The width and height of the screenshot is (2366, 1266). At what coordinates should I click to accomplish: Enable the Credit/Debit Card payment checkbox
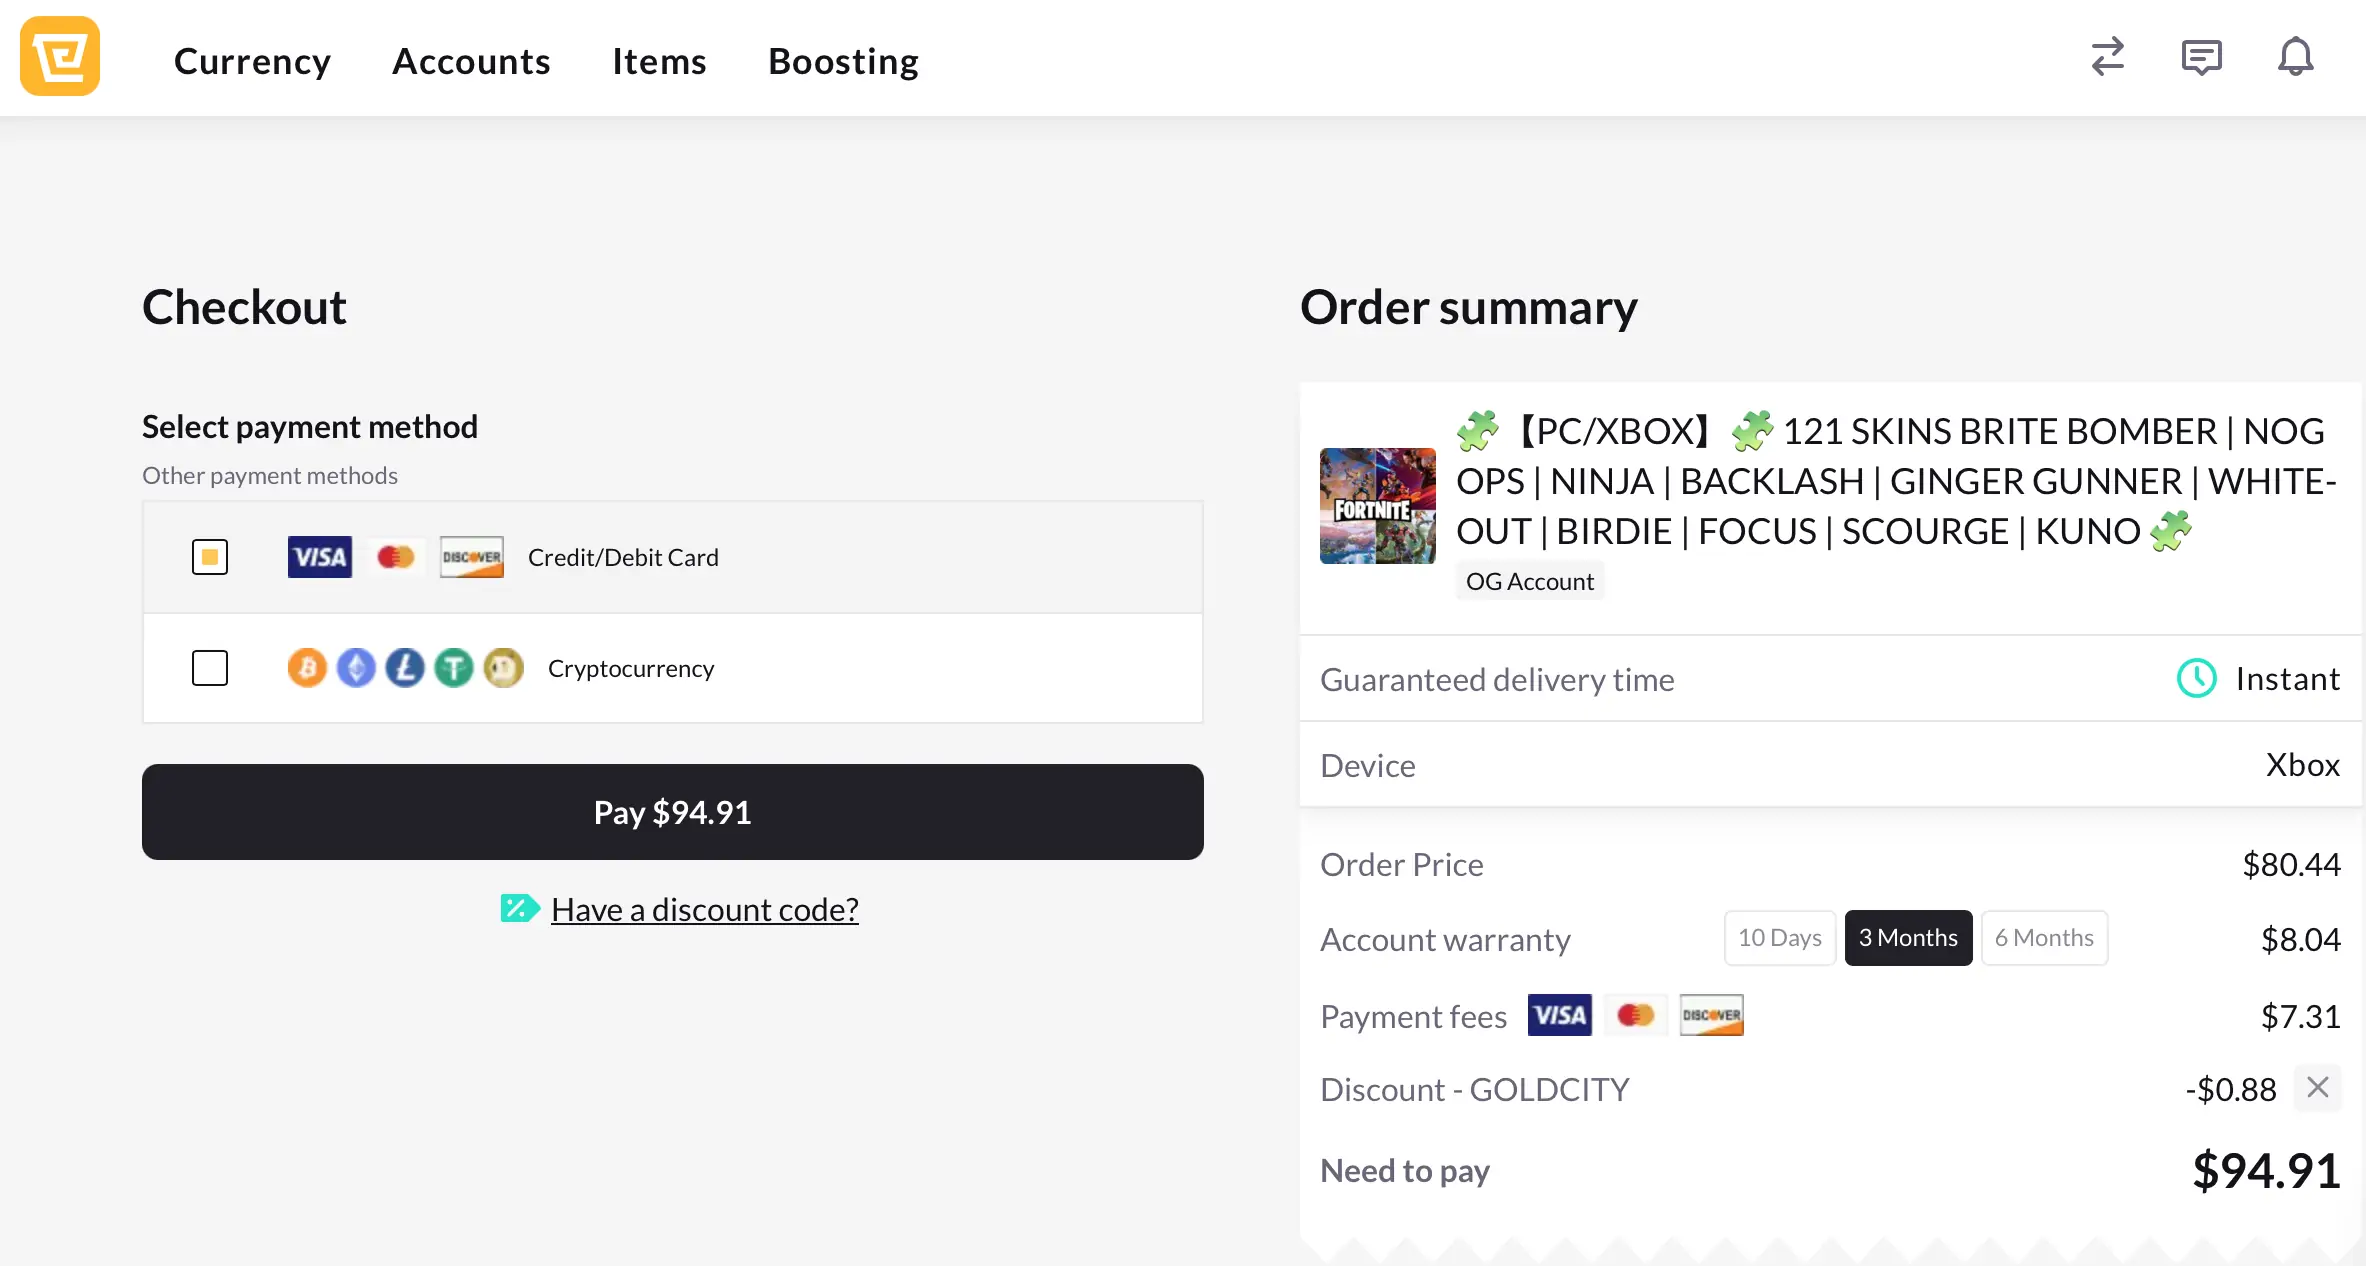tap(210, 557)
